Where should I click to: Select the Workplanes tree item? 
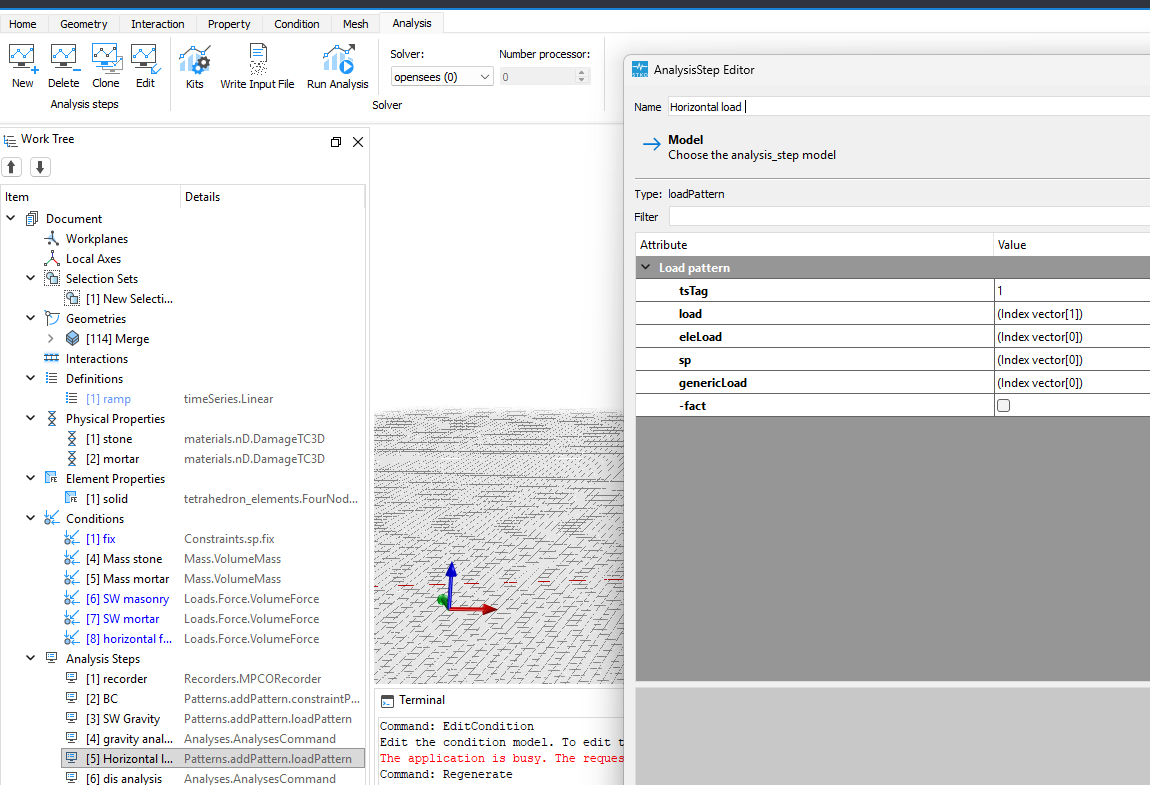pos(97,238)
